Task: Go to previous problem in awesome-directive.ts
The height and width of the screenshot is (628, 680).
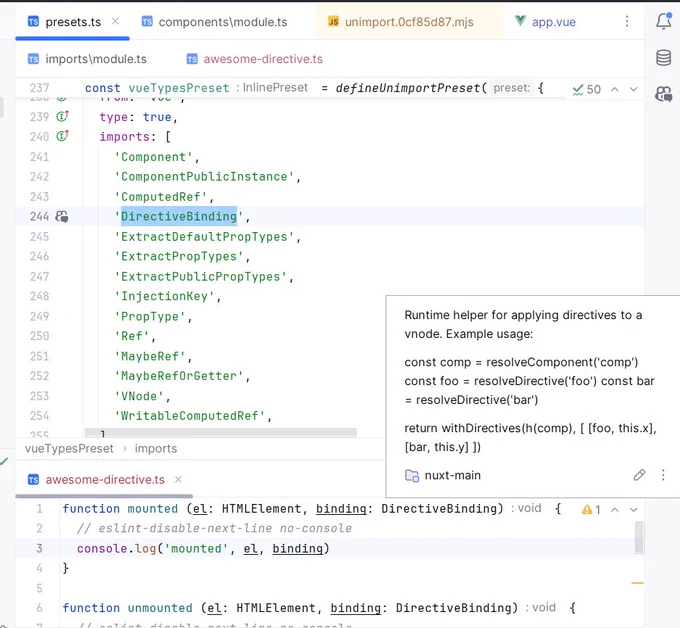Action: pos(615,510)
